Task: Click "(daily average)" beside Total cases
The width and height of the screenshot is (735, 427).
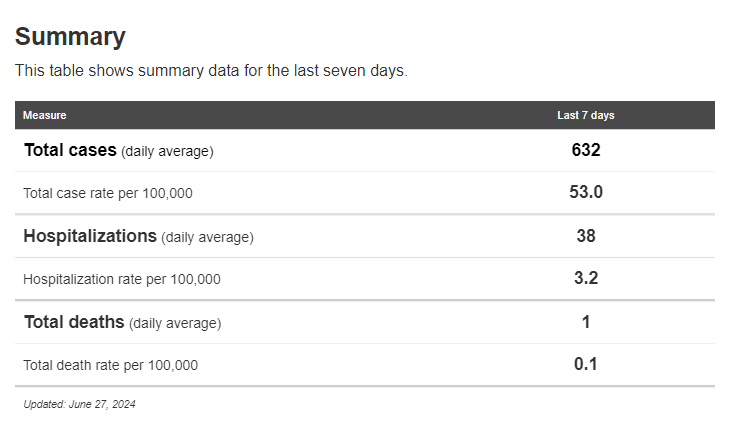Action: click(167, 152)
